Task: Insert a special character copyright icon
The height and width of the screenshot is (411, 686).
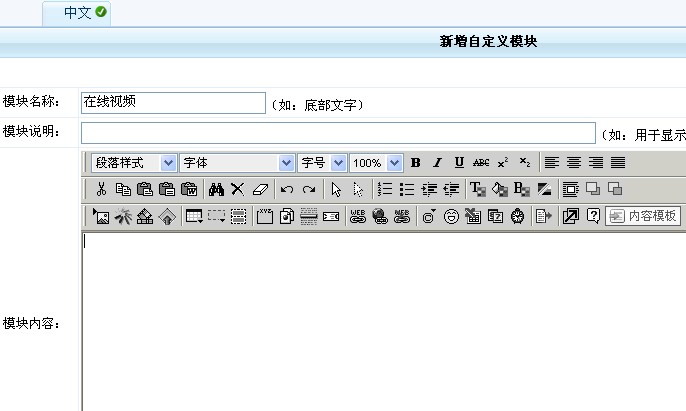Action: tap(429, 216)
